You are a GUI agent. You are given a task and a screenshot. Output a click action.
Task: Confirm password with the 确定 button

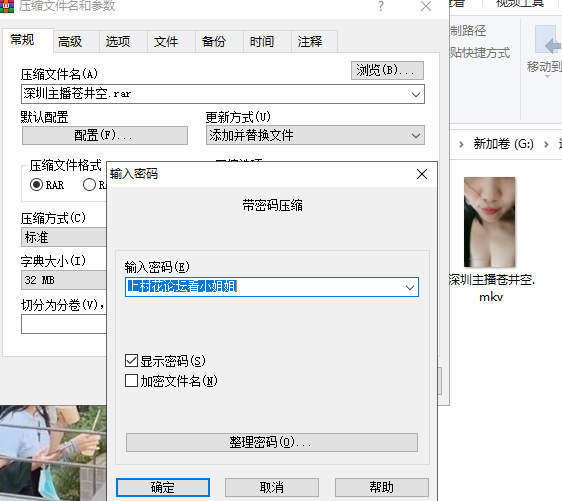163,487
